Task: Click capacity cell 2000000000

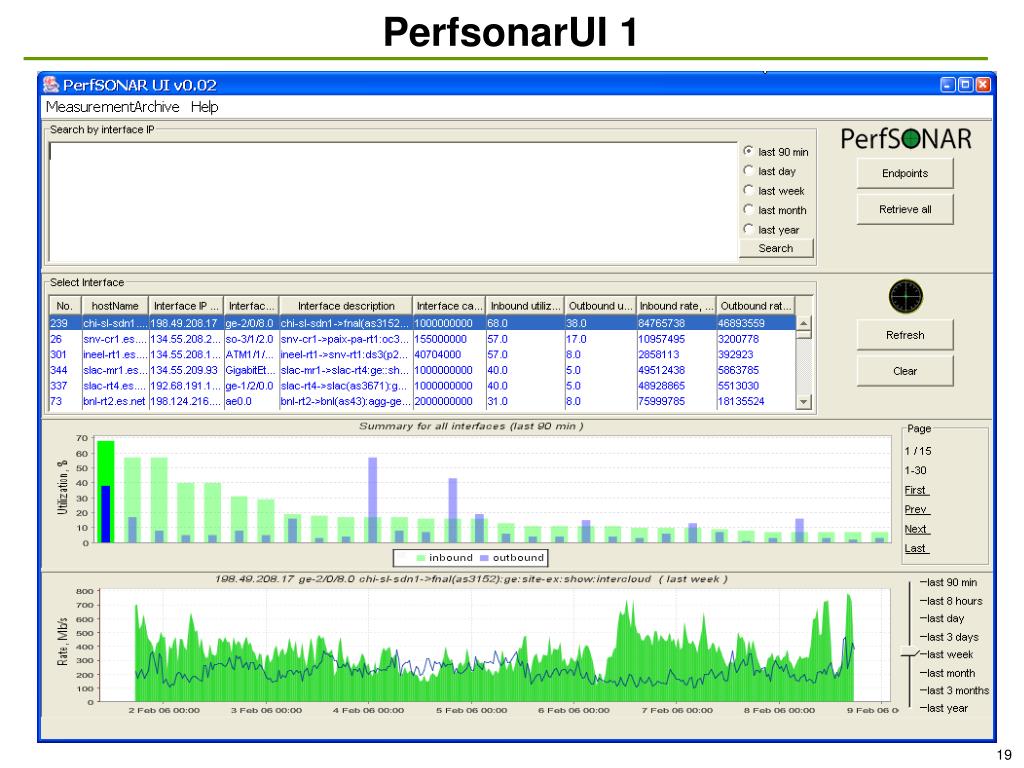Action: tap(449, 402)
